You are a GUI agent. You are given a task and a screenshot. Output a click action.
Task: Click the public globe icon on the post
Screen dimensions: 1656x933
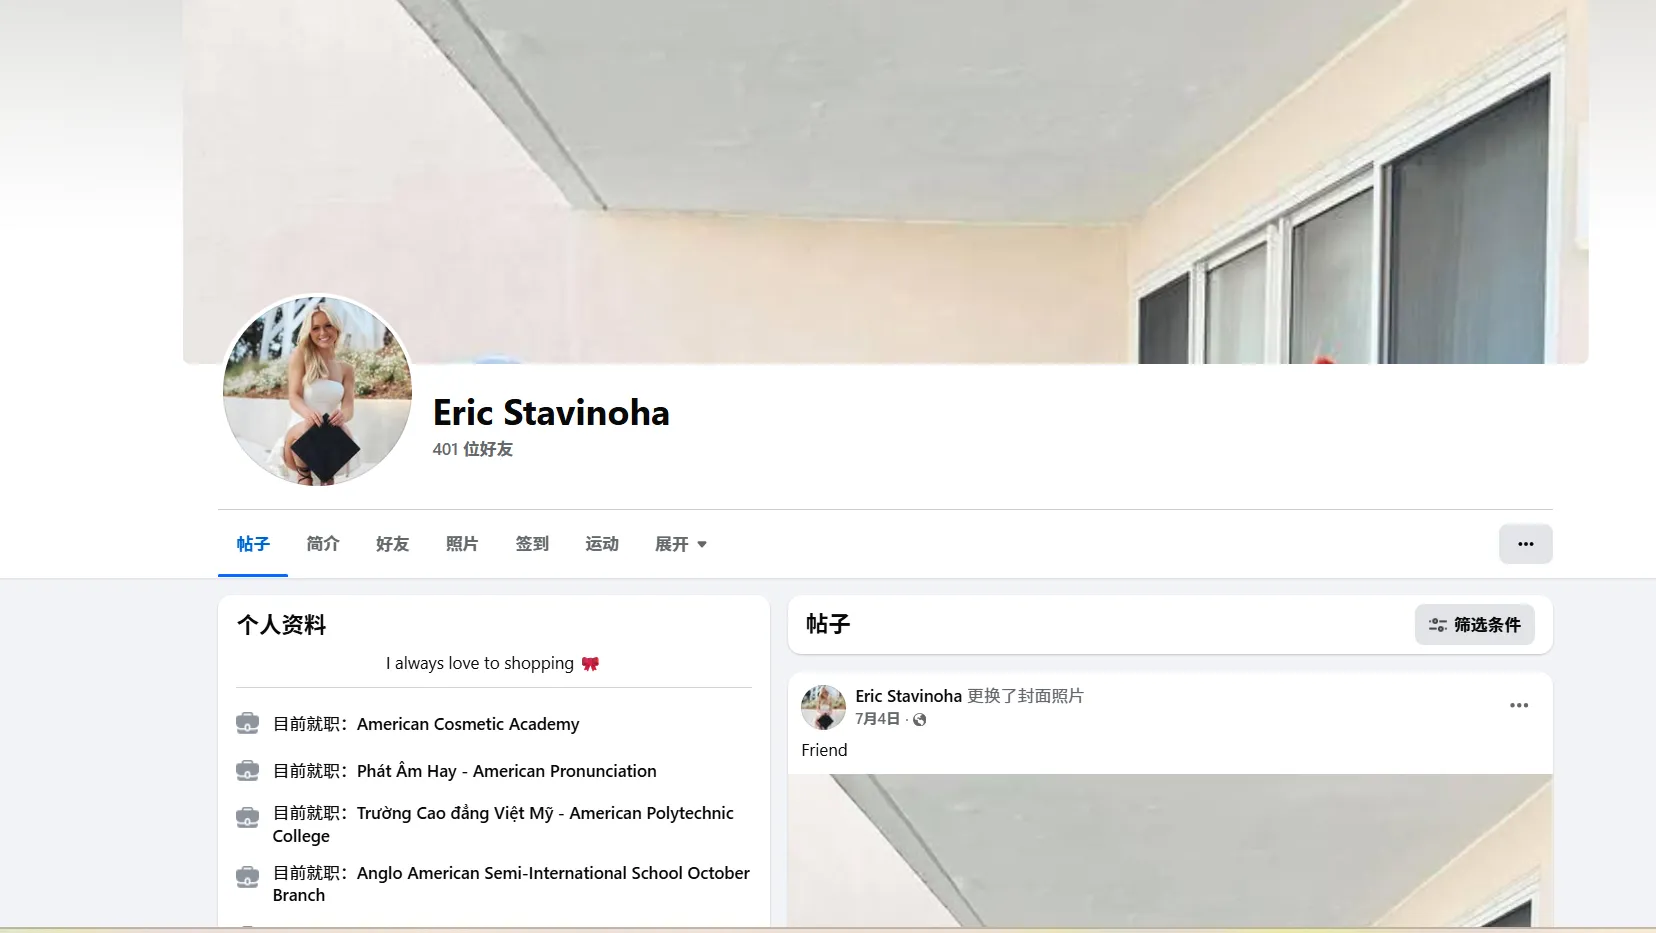point(919,719)
